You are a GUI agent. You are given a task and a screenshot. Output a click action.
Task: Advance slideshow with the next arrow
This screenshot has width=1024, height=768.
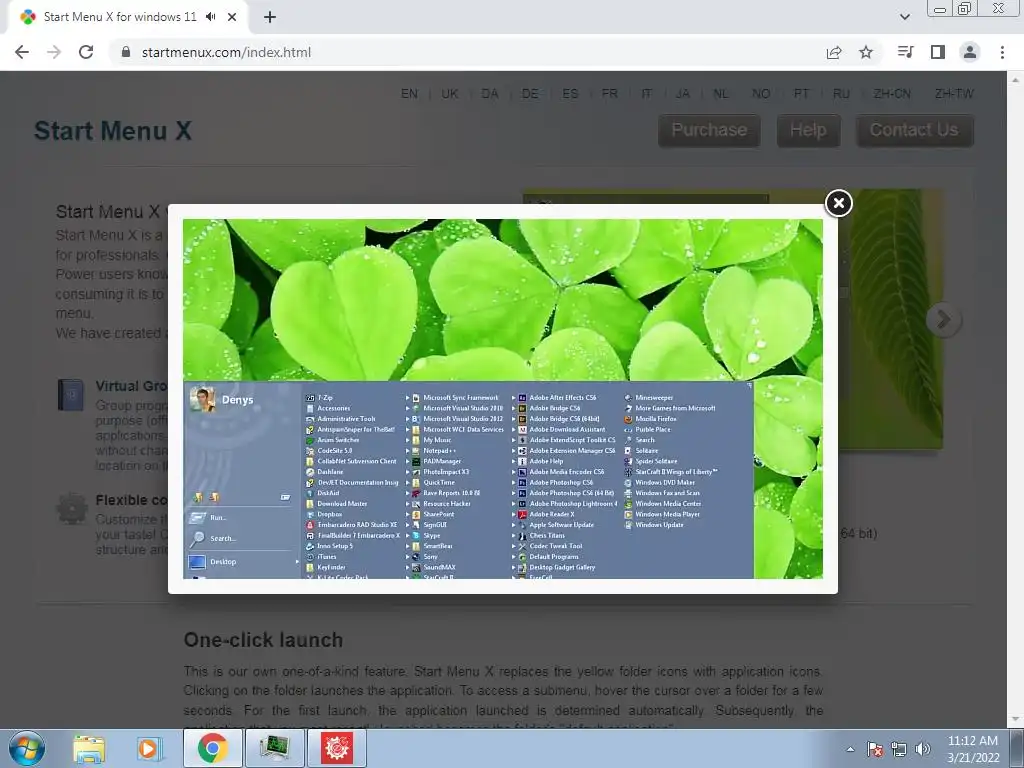click(944, 320)
